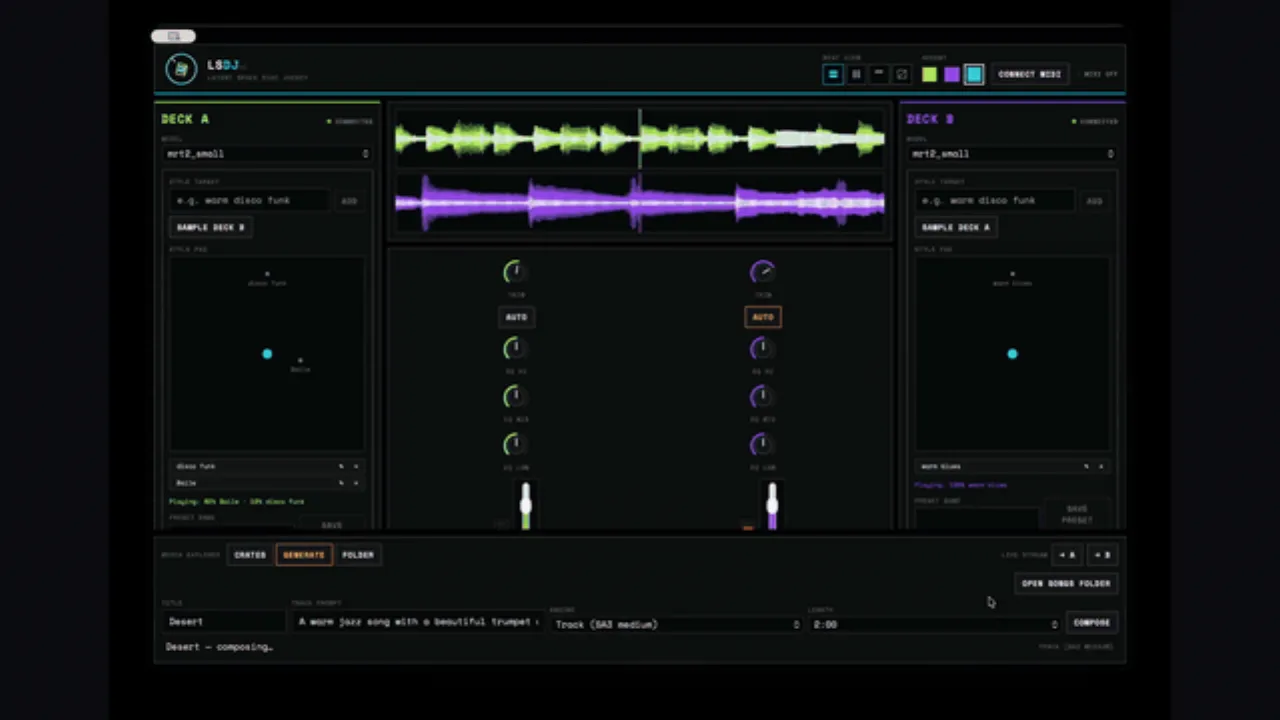Click Sample Deck A button in Deck B
The image size is (1280, 720).
click(956, 227)
